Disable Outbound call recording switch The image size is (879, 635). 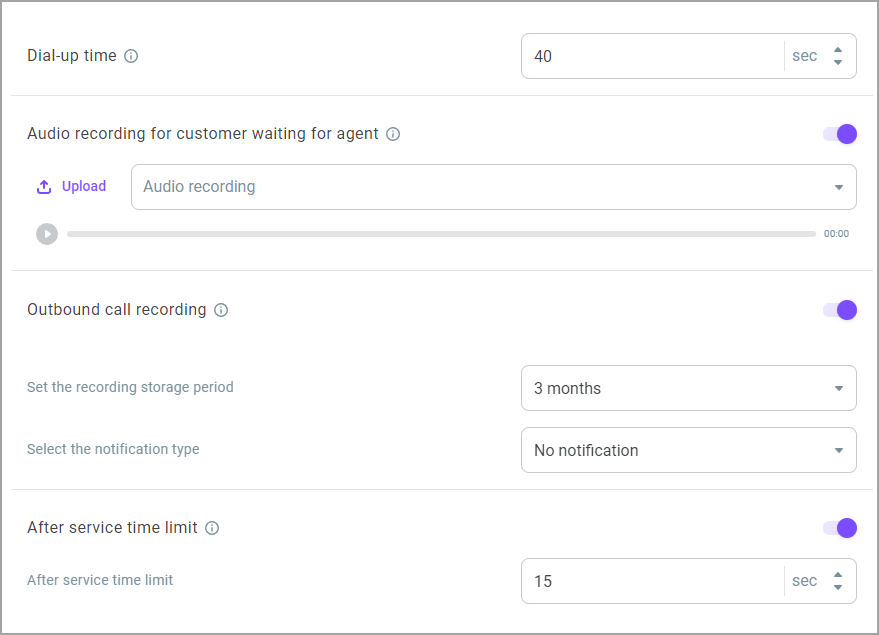(x=840, y=310)
